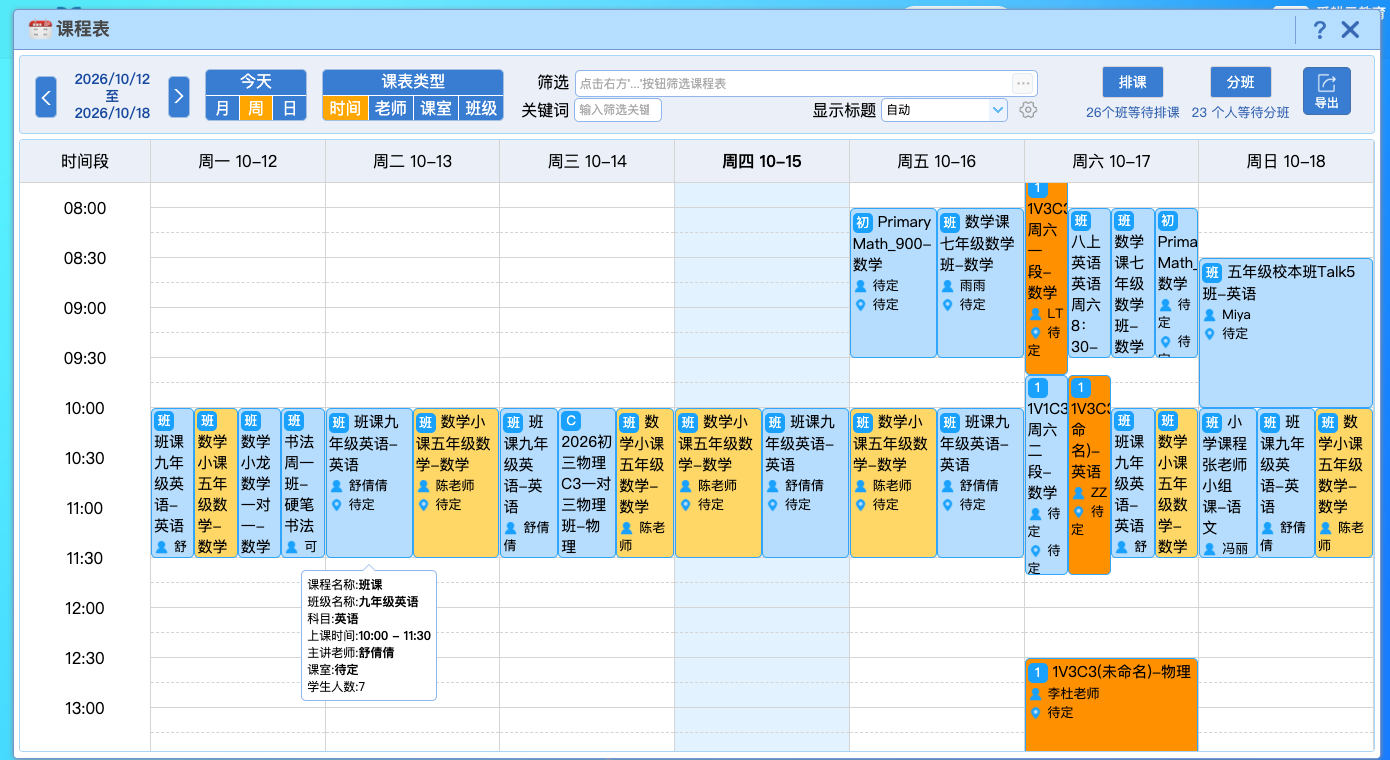The image size is (1390, 760).
Task: Click the 班 badge on Saturday's 八上英语 class
Action: pos(1081,221)
